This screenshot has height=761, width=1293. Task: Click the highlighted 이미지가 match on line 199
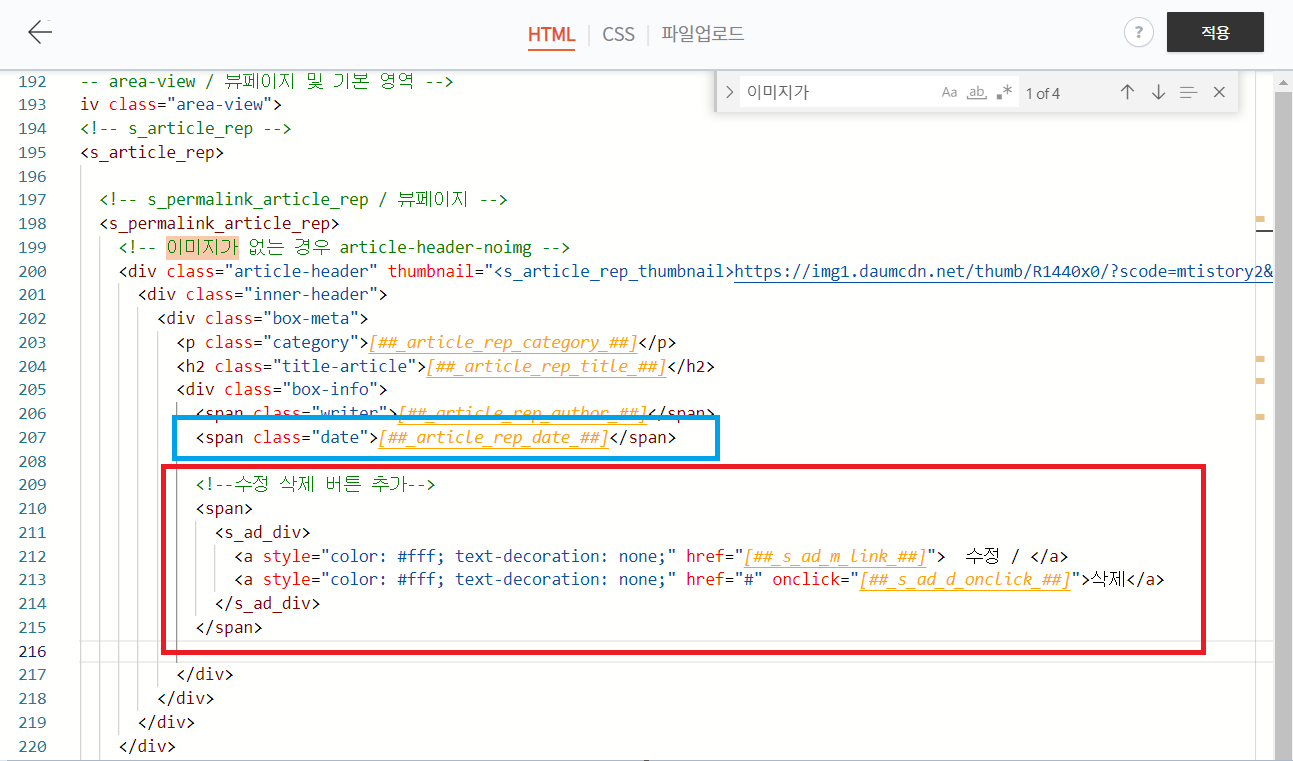point(201,247)
